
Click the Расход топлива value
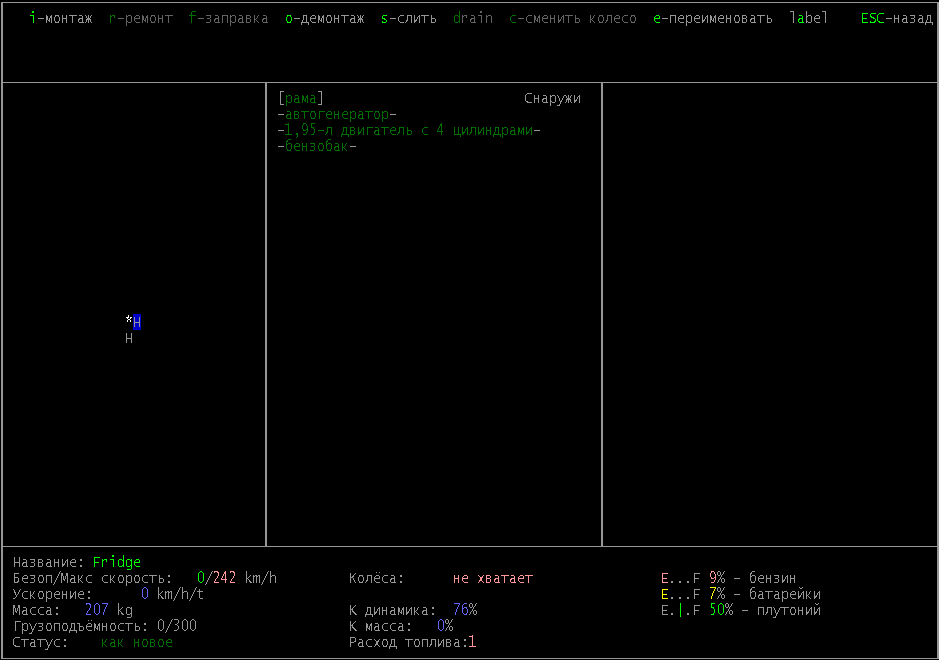(472, 642)
